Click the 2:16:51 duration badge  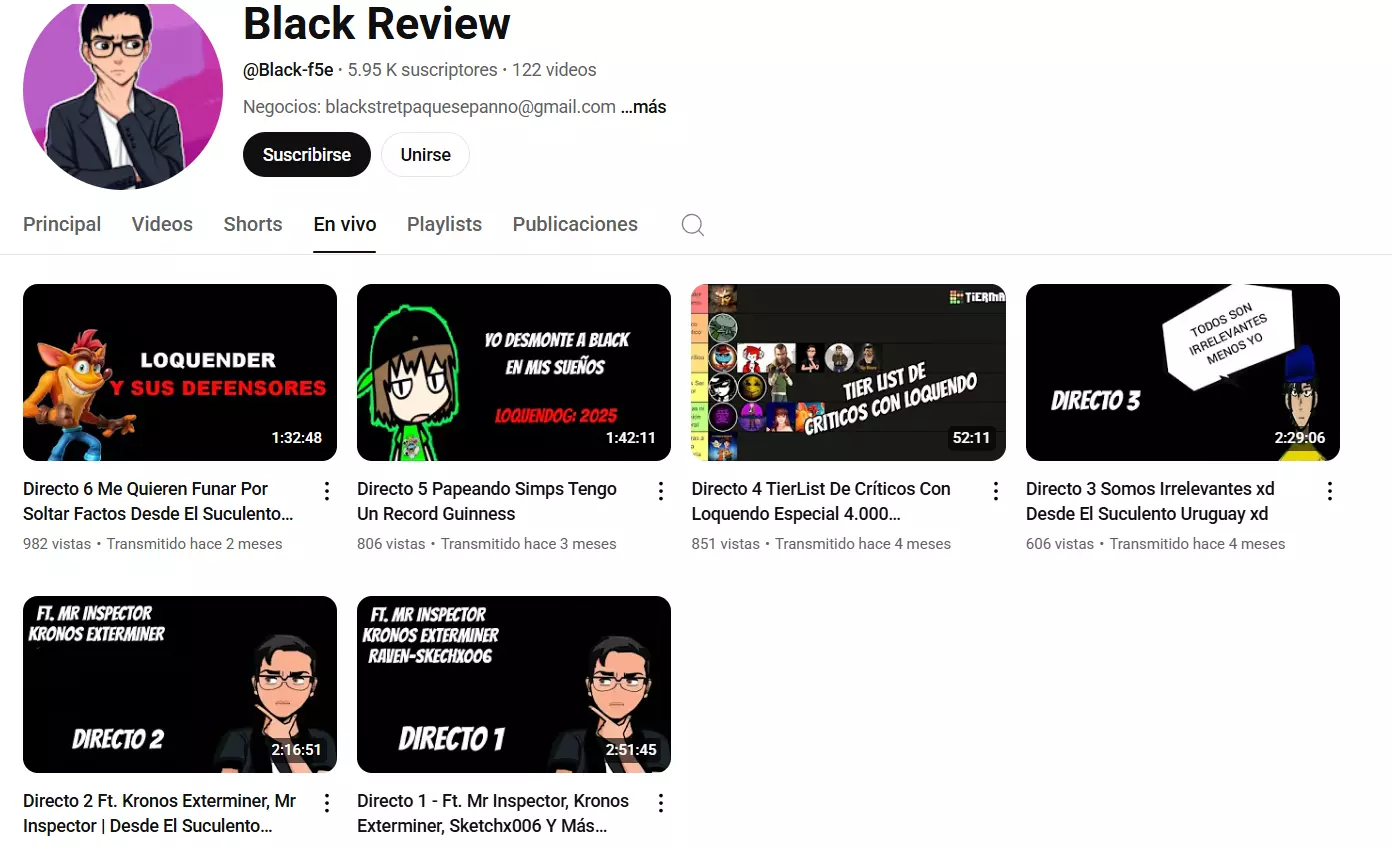point(297,749)
